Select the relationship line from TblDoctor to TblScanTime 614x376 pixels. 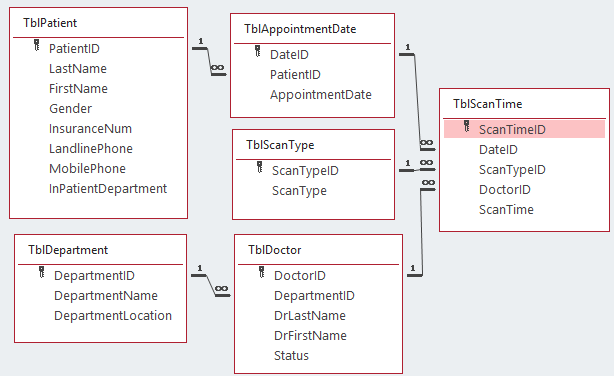pyautogui.click(x=421, y=233)
